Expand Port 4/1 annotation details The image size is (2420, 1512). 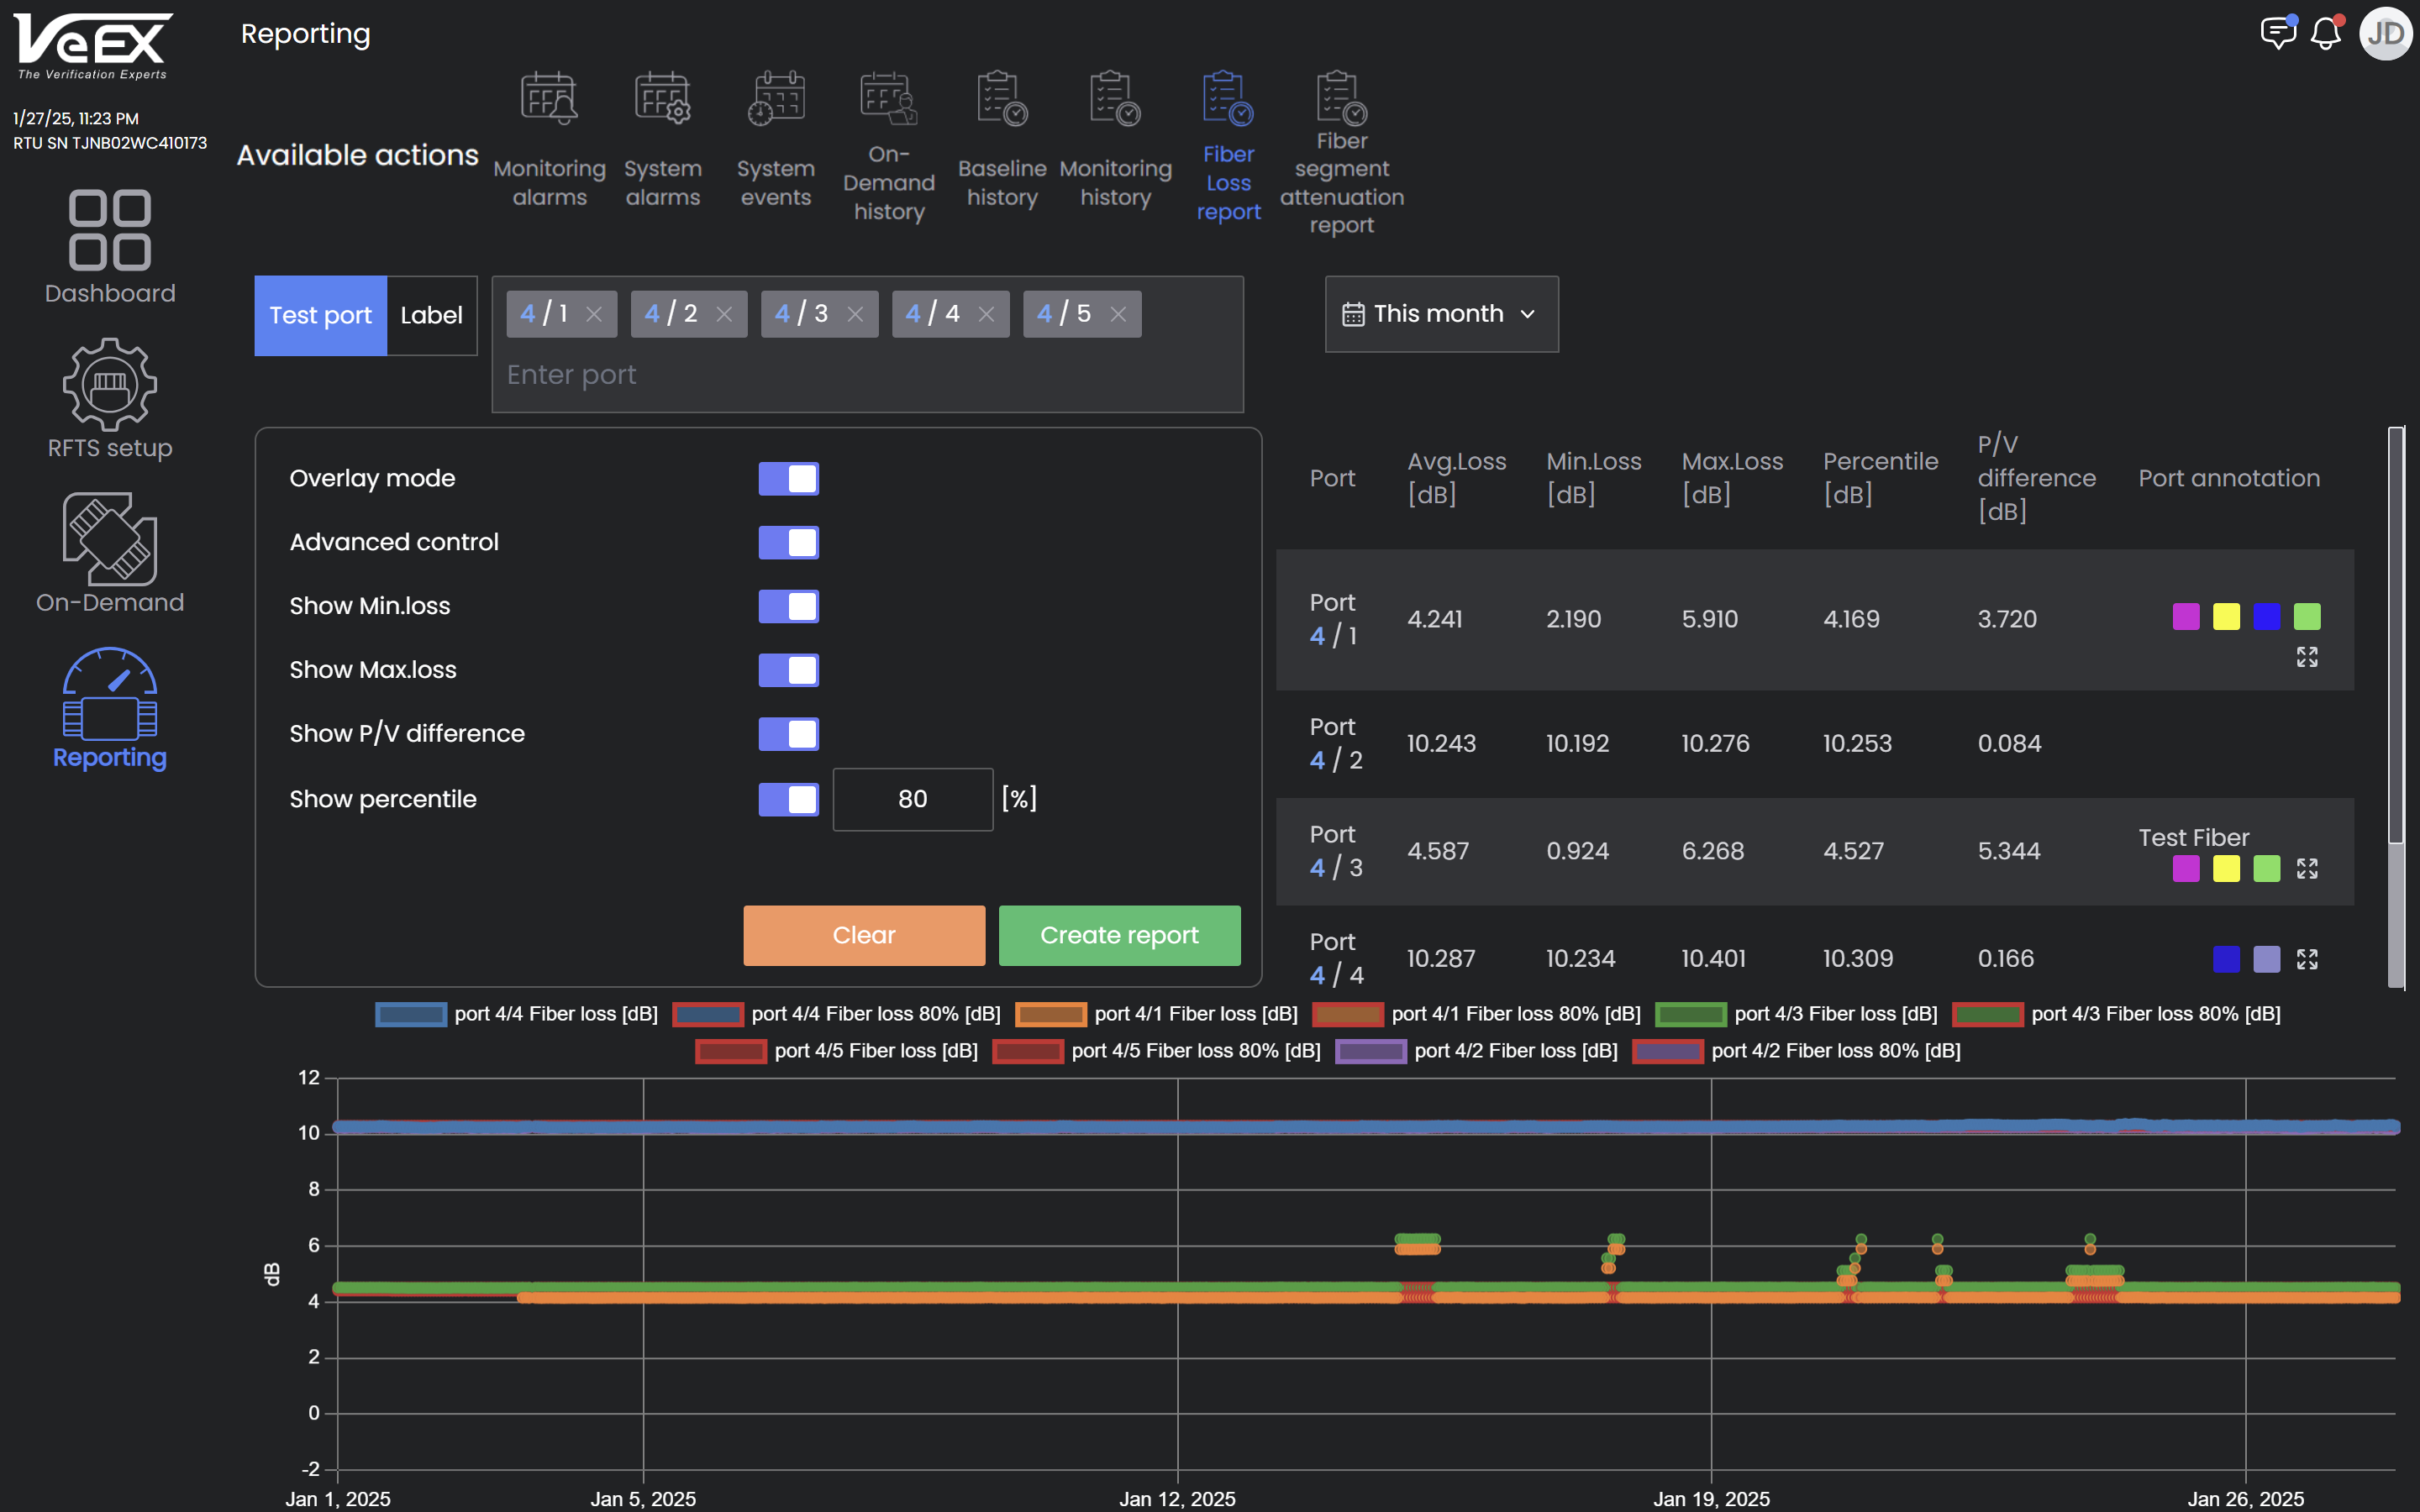coord(2307,657)
